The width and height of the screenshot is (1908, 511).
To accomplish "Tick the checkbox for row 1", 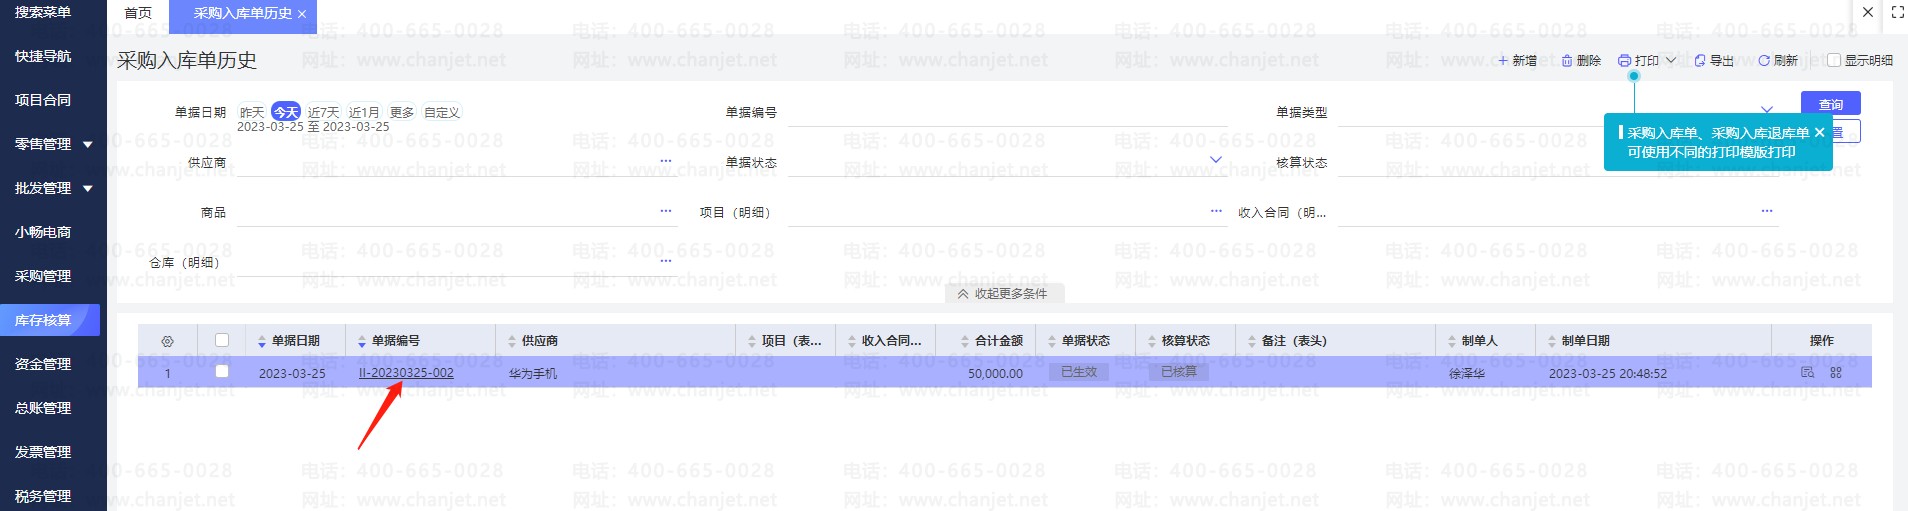I will (222, 372).
